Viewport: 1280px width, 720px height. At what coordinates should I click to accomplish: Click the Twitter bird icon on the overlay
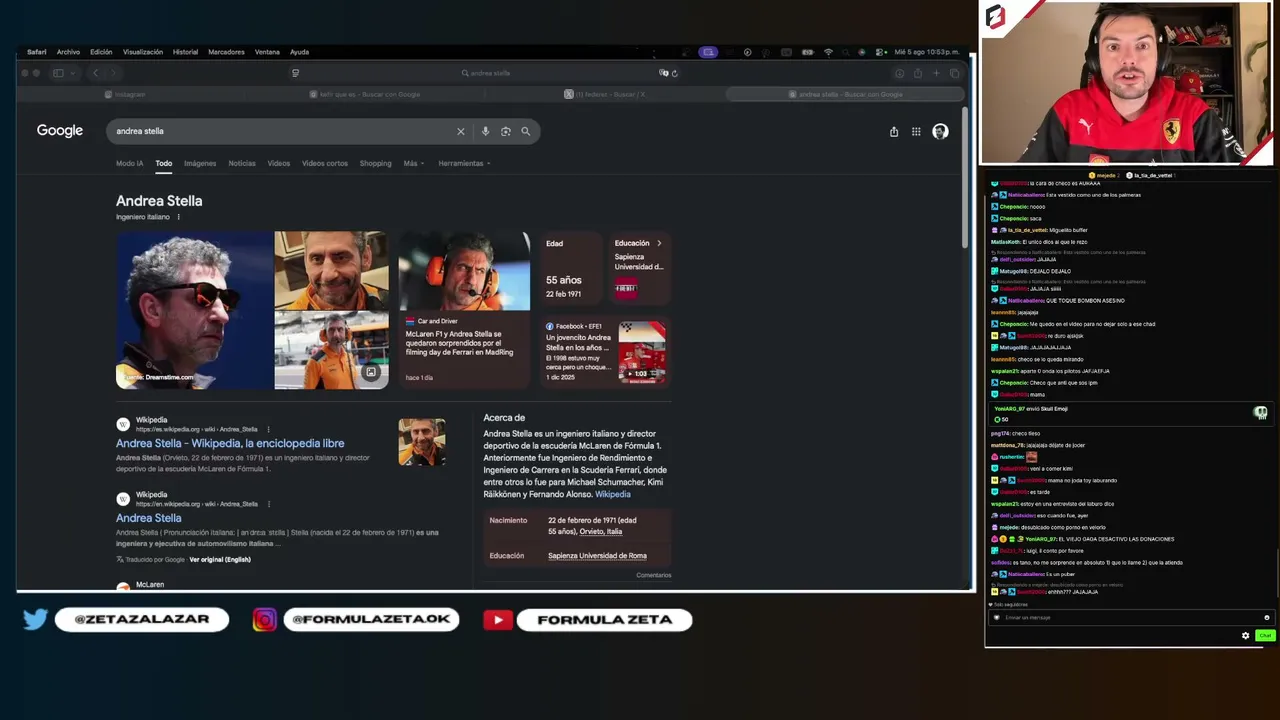pos(35,620)
